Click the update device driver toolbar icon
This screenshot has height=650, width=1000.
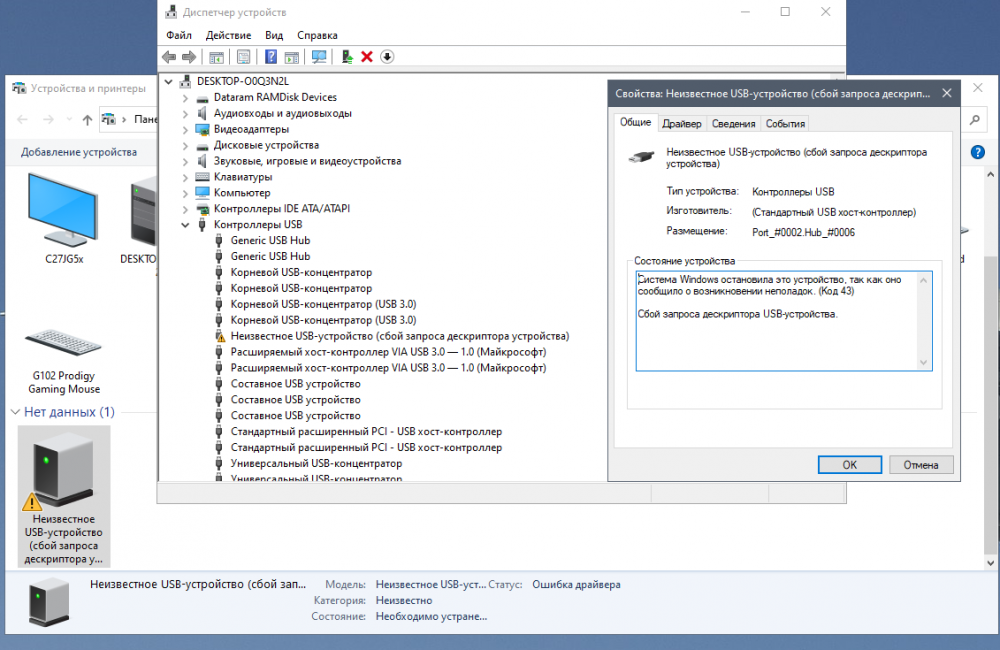tap(347, 57)
